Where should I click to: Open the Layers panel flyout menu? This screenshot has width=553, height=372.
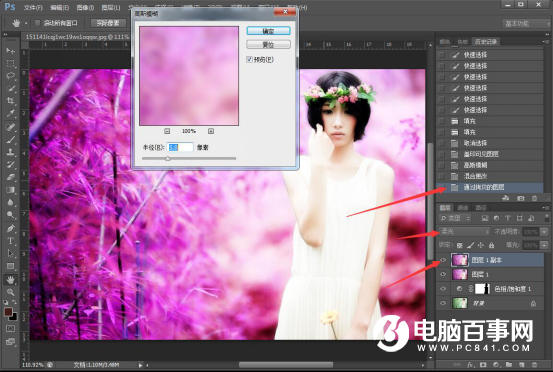click(x=546, y=208)
